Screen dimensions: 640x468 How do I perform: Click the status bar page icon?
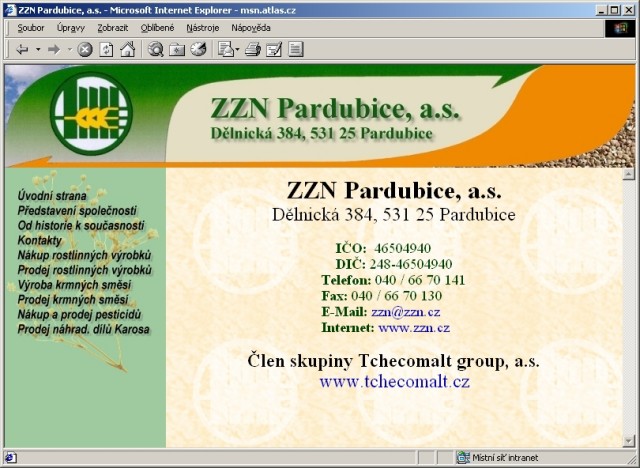[10, 457]
